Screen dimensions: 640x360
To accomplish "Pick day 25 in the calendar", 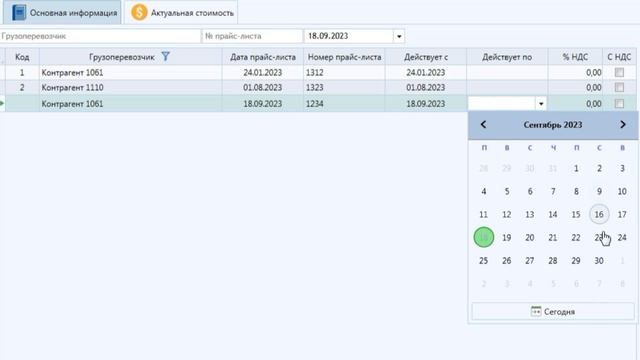I will tap(484, 260).
